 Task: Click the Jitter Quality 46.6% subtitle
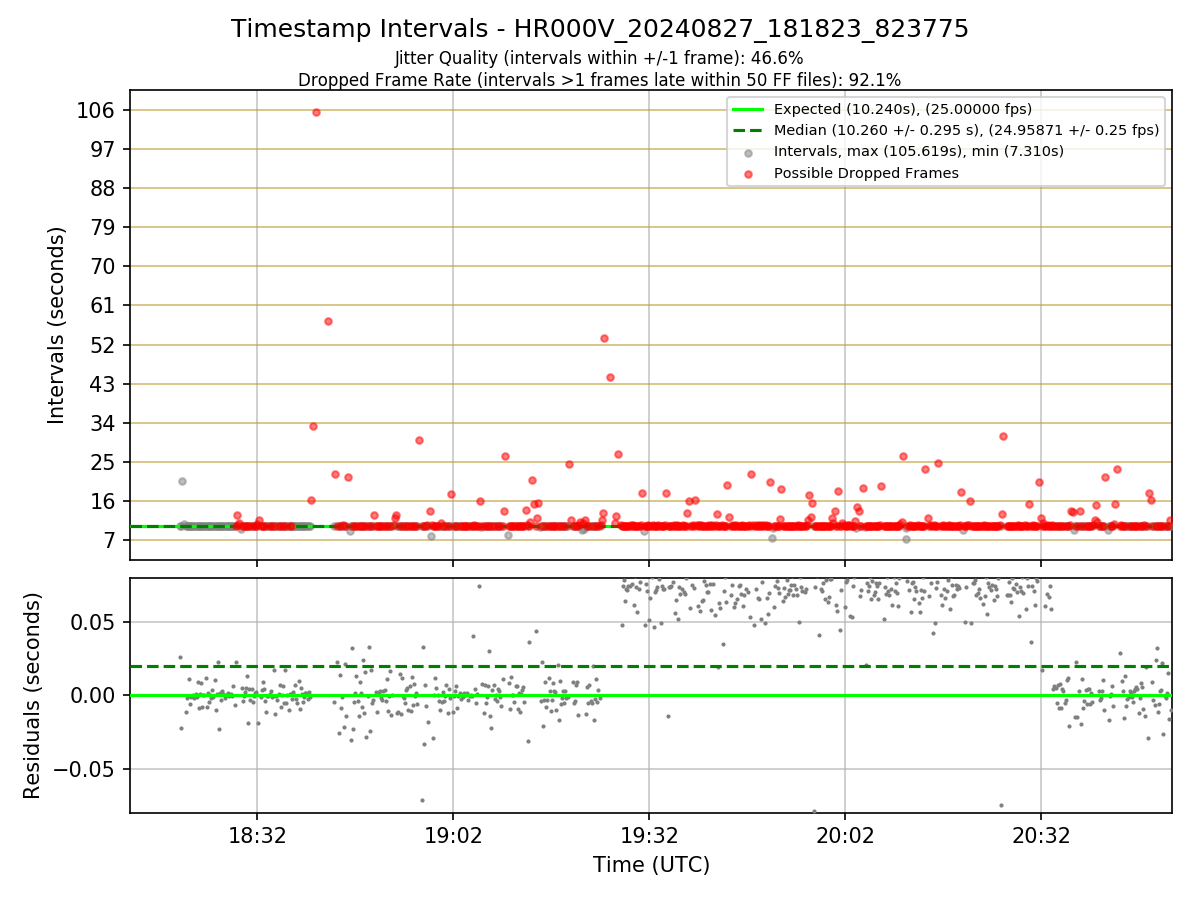(599, 58)
